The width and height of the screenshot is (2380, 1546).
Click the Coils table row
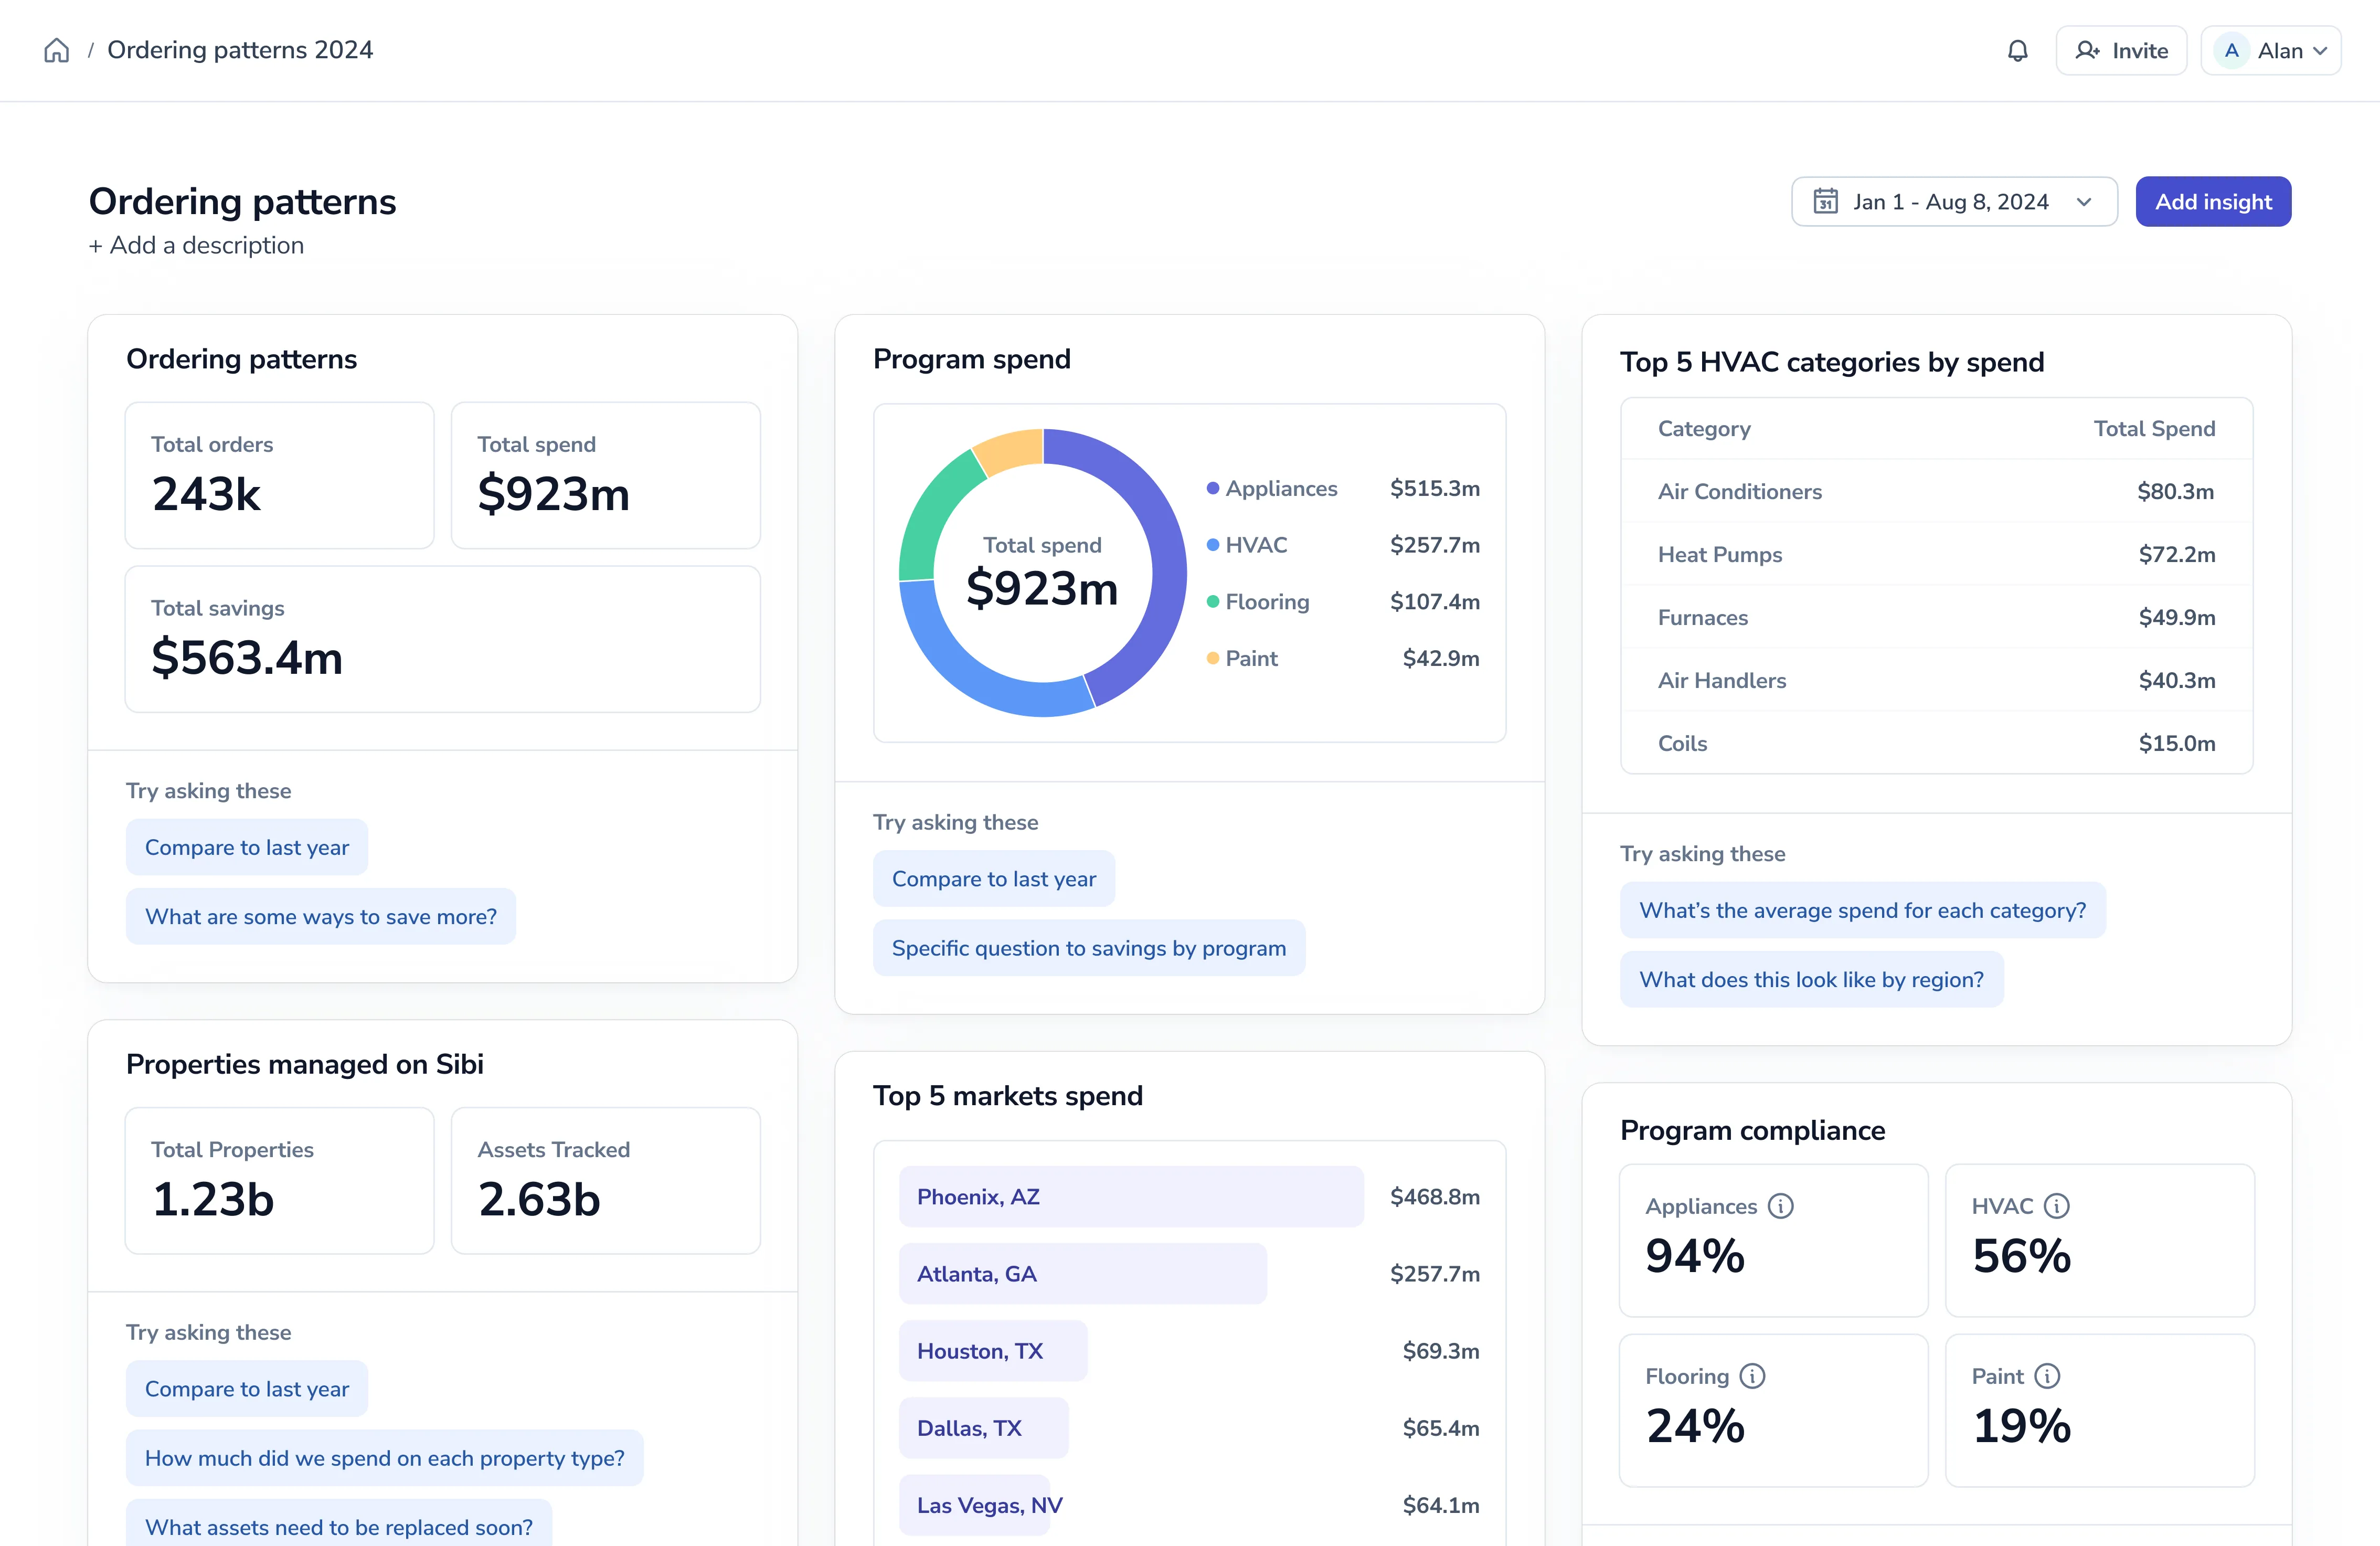(x=1936, y=743)
